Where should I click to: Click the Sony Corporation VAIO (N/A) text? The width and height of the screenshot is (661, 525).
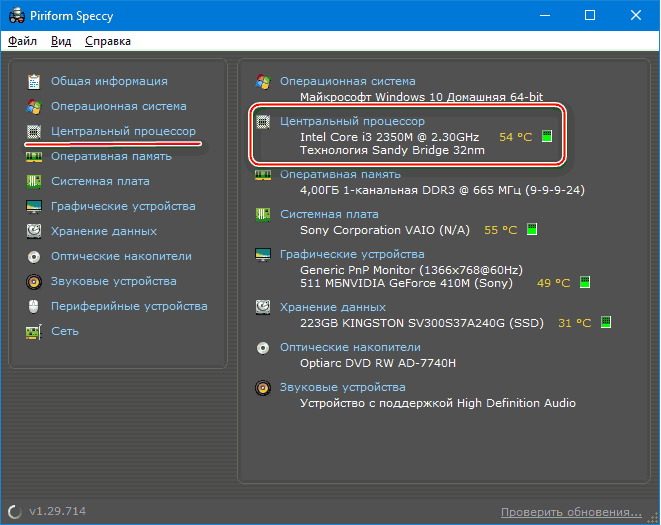coord(385,230)
